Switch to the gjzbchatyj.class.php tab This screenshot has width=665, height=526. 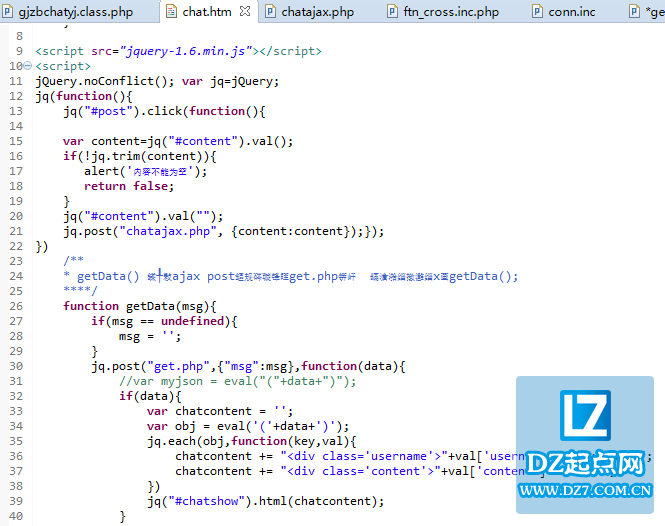coord(75,12)
